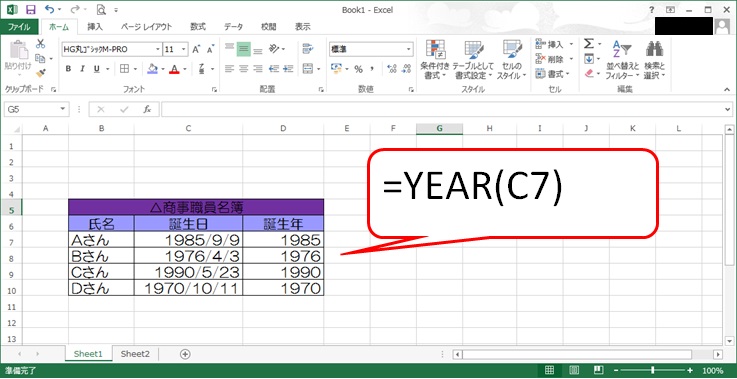Increase font size with larger A icon
The image size is (737, 379).
click(196, 49)
